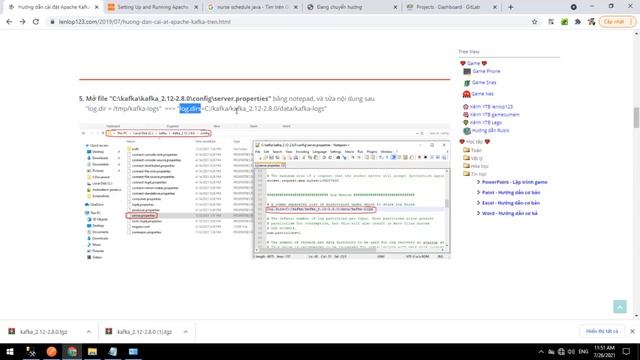Expand the options arrow for kafka_2.12-2.8.0 (1).tgz
The width and height of the screenshot is (640, 360).
186,332
